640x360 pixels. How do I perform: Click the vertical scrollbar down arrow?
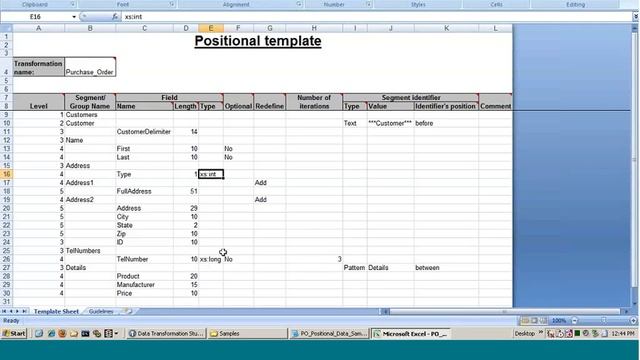click(x=635, y=303)
